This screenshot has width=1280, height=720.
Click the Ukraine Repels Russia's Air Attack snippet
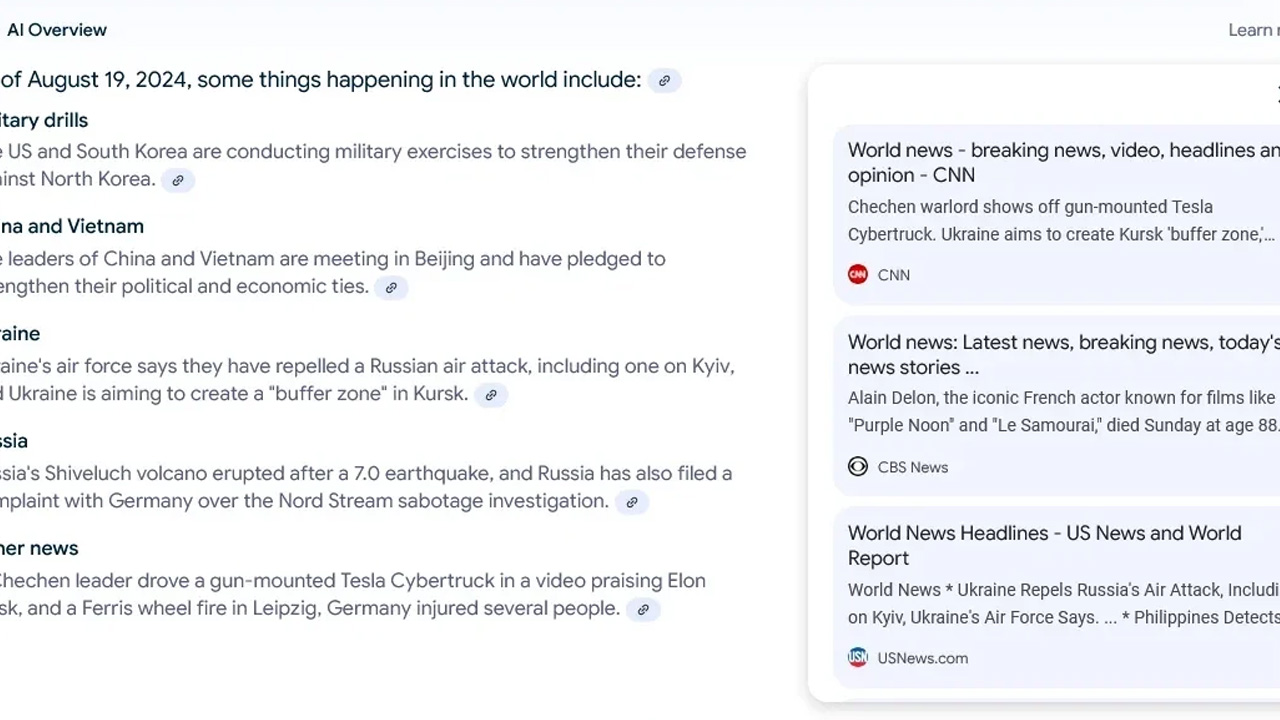click(1063, 604)
